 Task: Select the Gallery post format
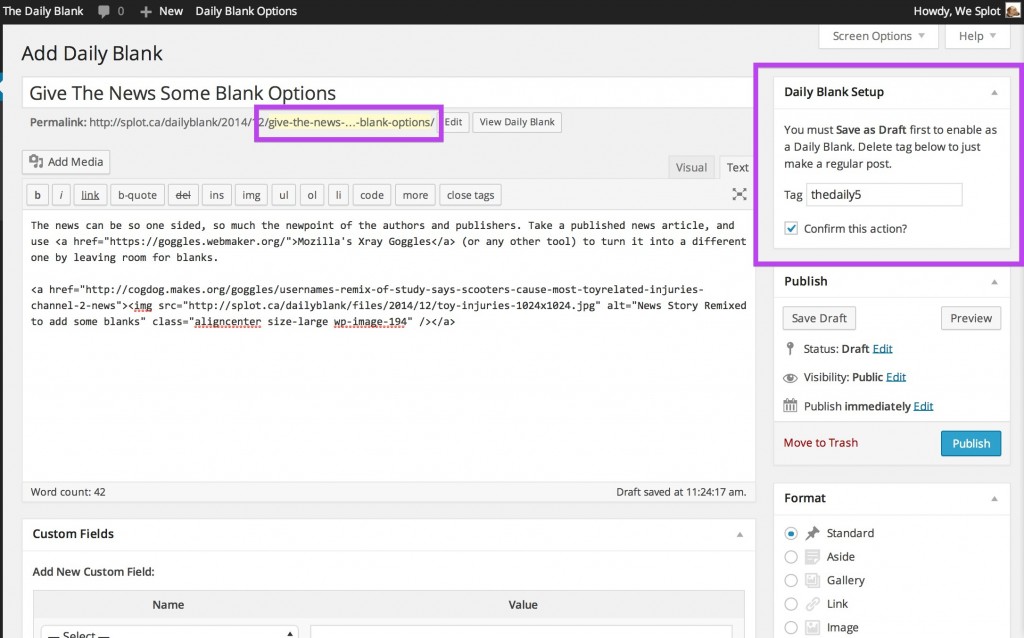[791, 580]
